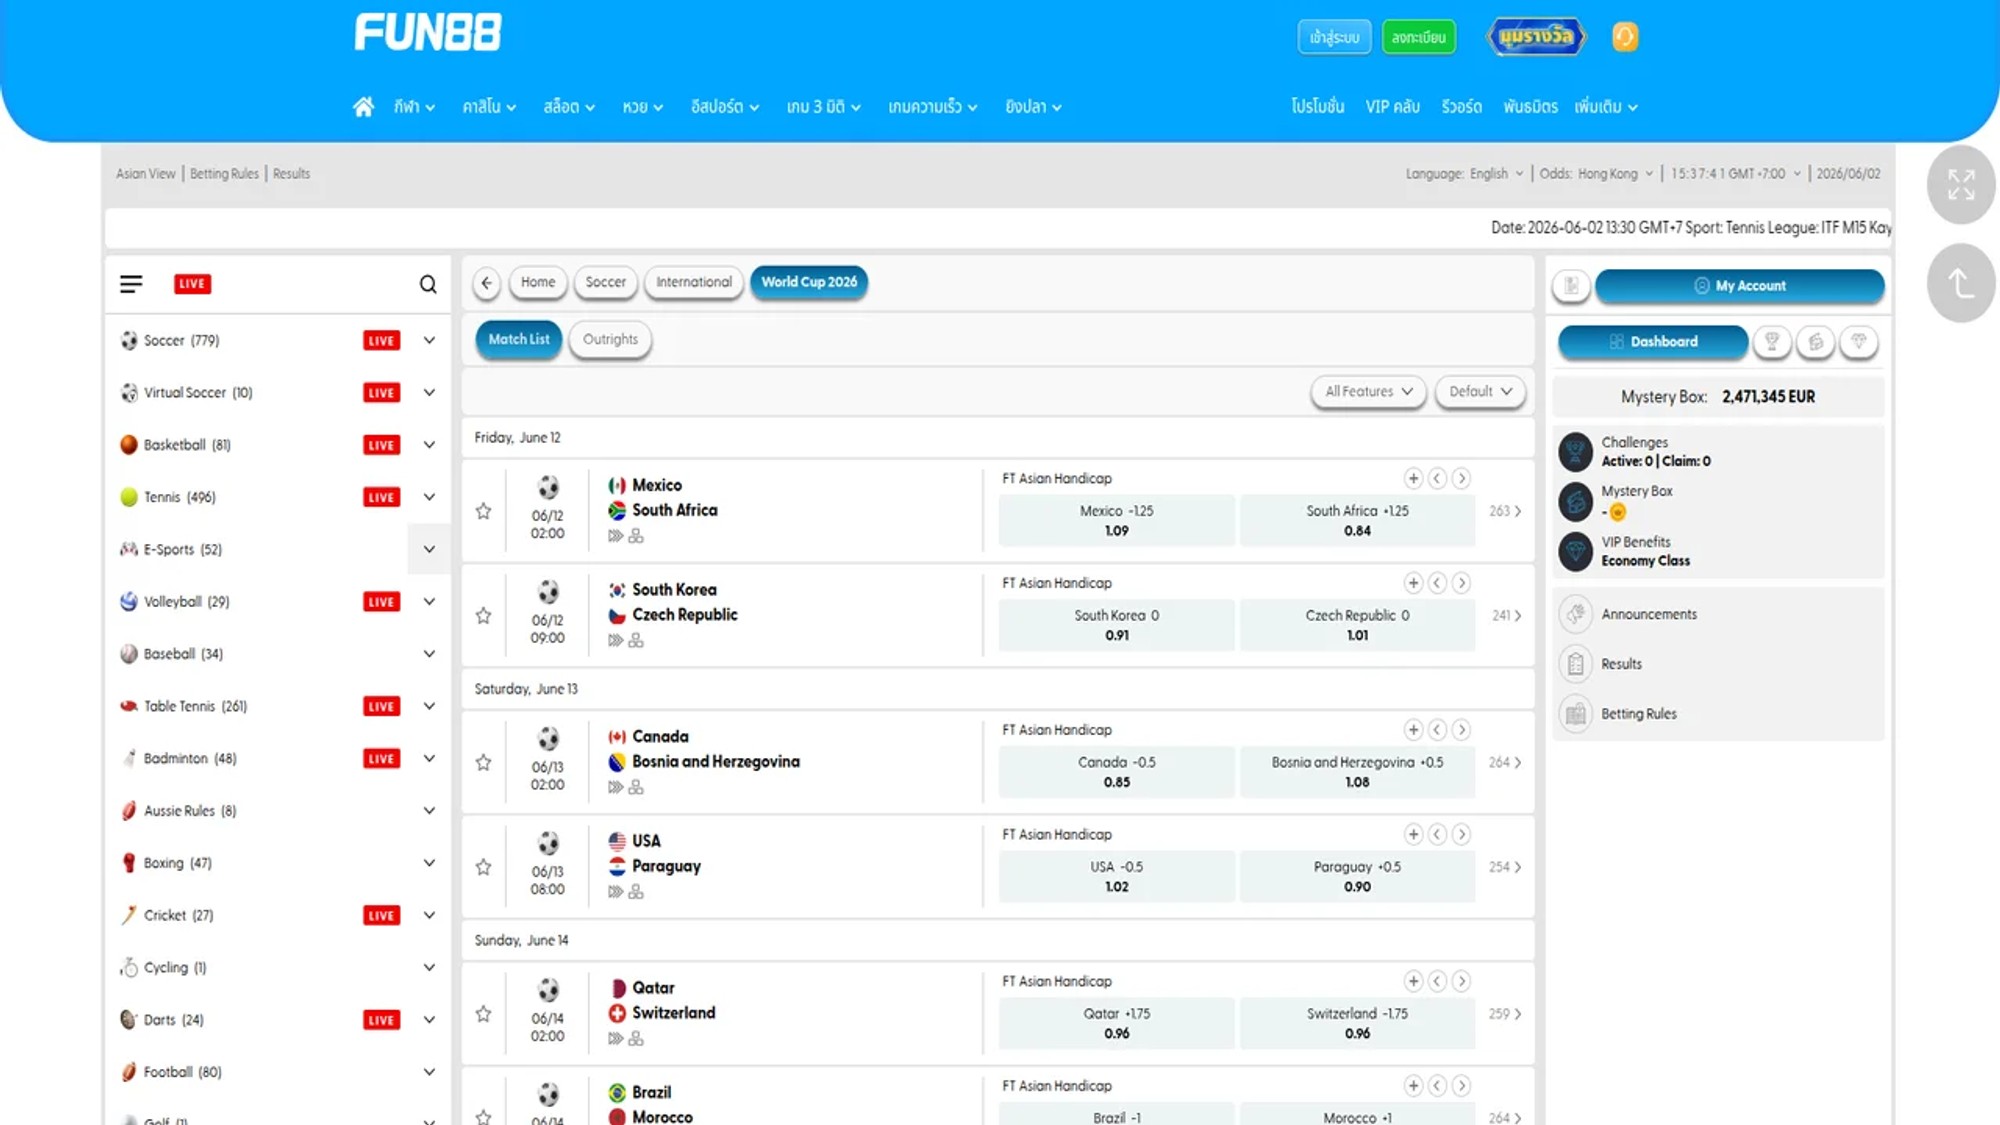Select South Africa +1.25 odds 0.84
This screenshot has height=1125, width=2000.
click(x=1357, y=520)
